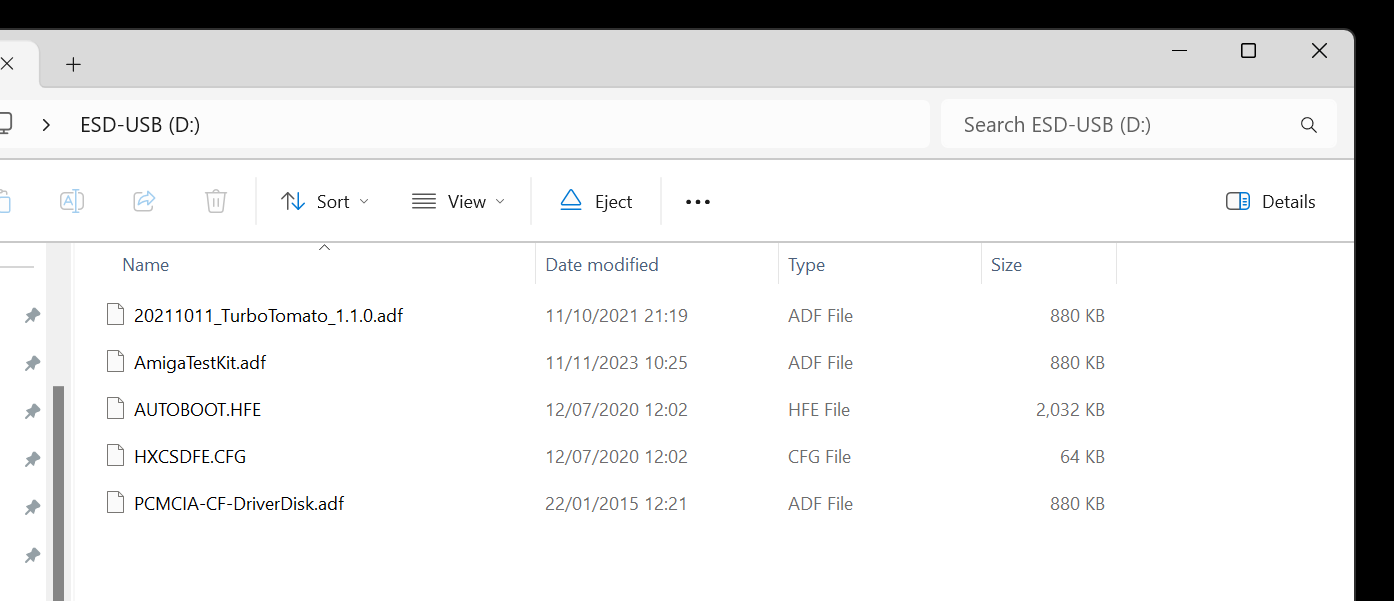Click the navigation pane scrollbar
1394x601 pixels.
tap(59, 493)
